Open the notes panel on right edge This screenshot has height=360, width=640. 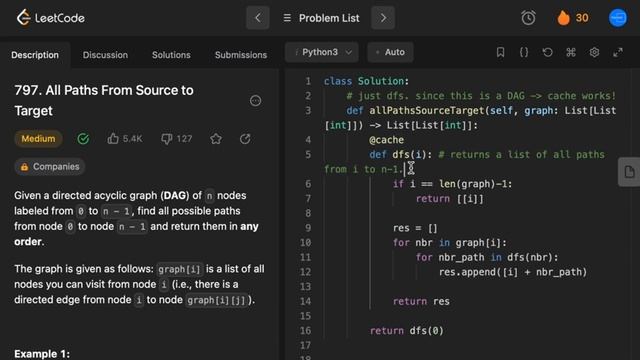[x=629, y=172]
